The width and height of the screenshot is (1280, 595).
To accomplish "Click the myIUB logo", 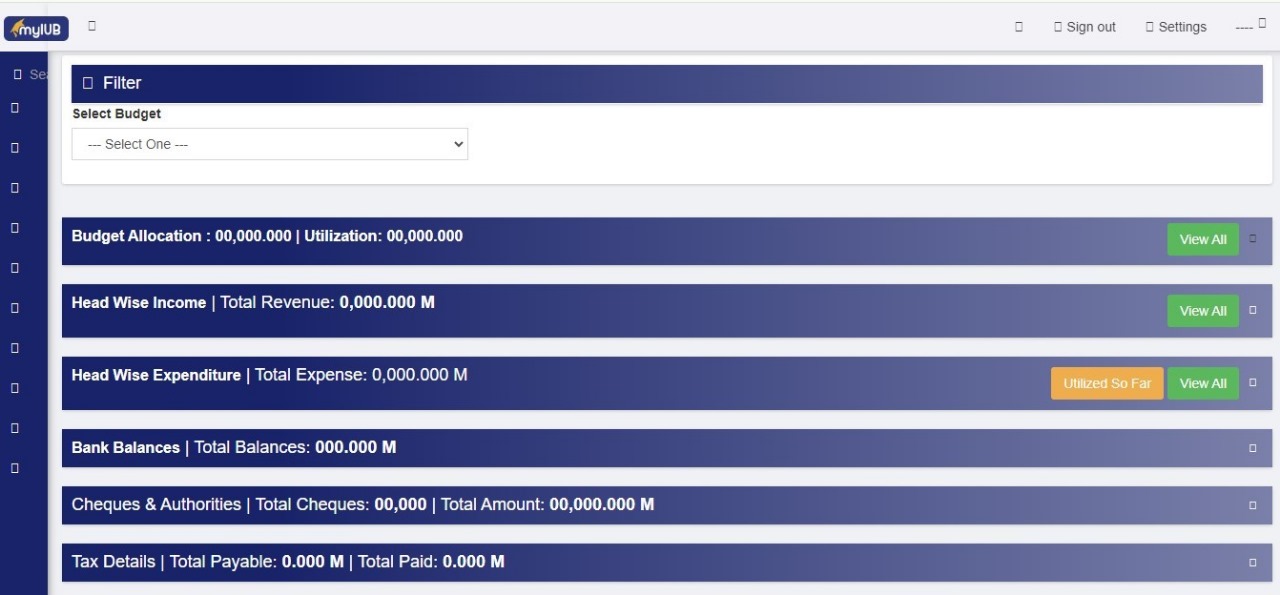I will [x=37, y=30].
